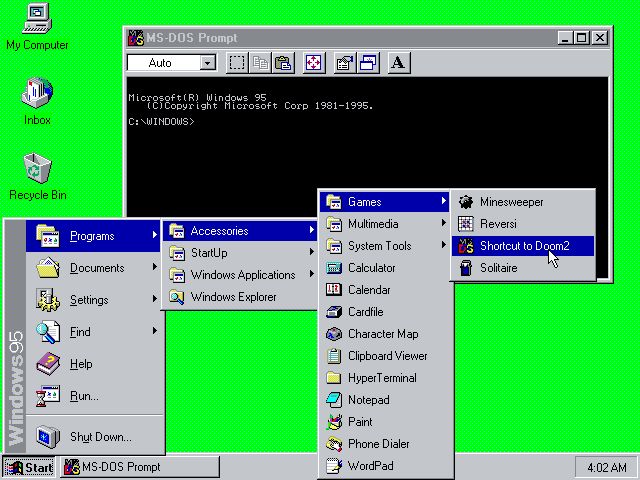This screenshot has width=640, height=480.
Task: Expand the StartUp program group
Action: click(240, 253)
